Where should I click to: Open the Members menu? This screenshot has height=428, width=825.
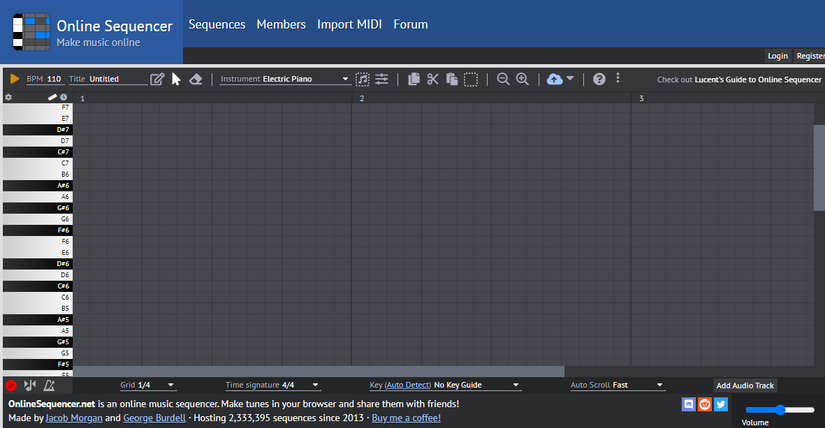[281, 25]
